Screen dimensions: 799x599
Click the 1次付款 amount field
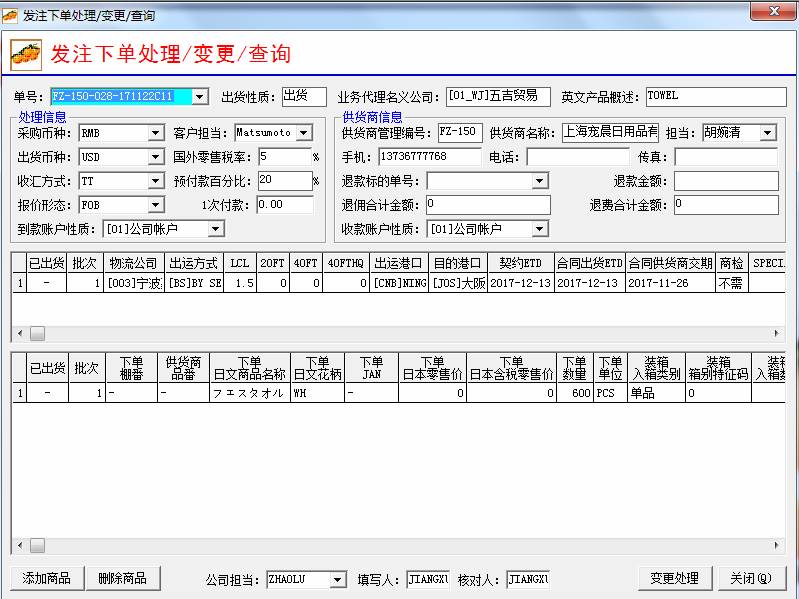pos(285,205)
